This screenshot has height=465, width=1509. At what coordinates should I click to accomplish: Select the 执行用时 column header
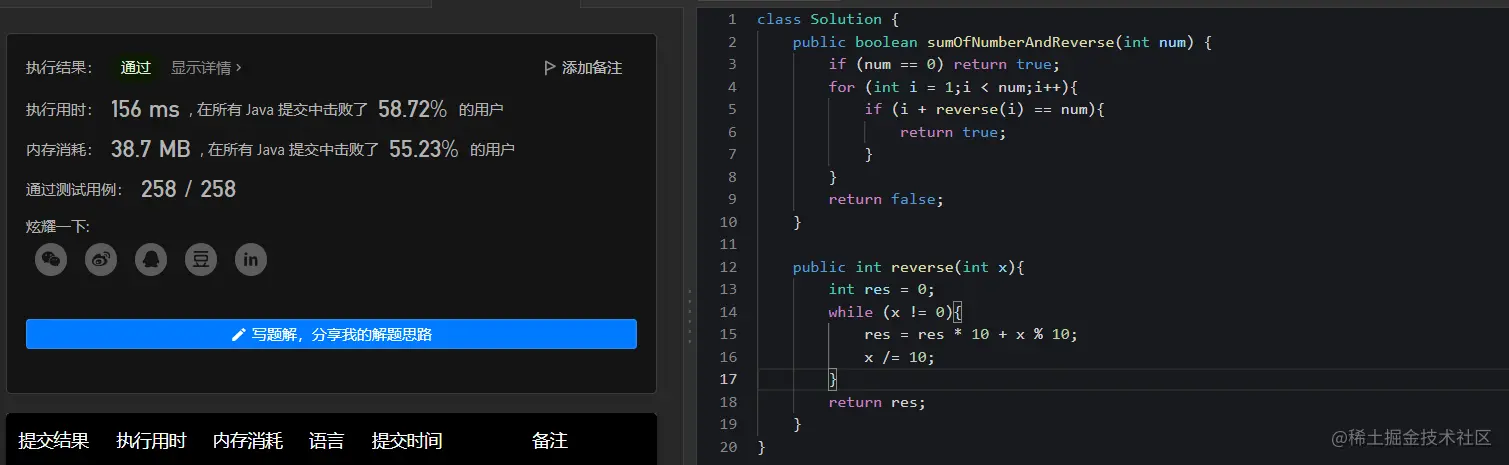click(x=151, y=441)
